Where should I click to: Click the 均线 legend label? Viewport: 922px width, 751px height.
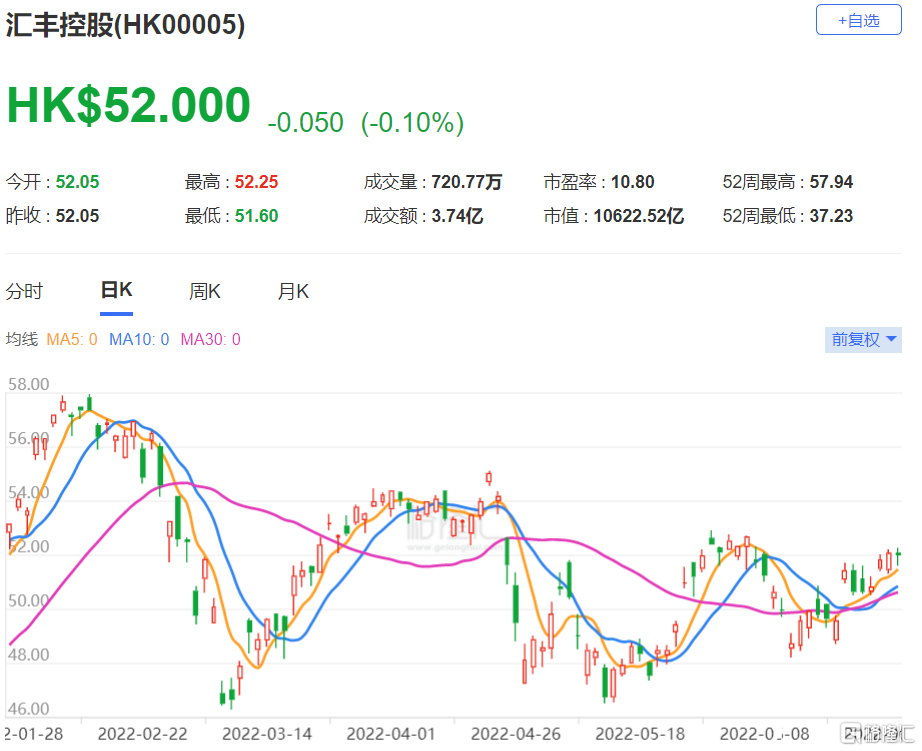pos(22,339)
